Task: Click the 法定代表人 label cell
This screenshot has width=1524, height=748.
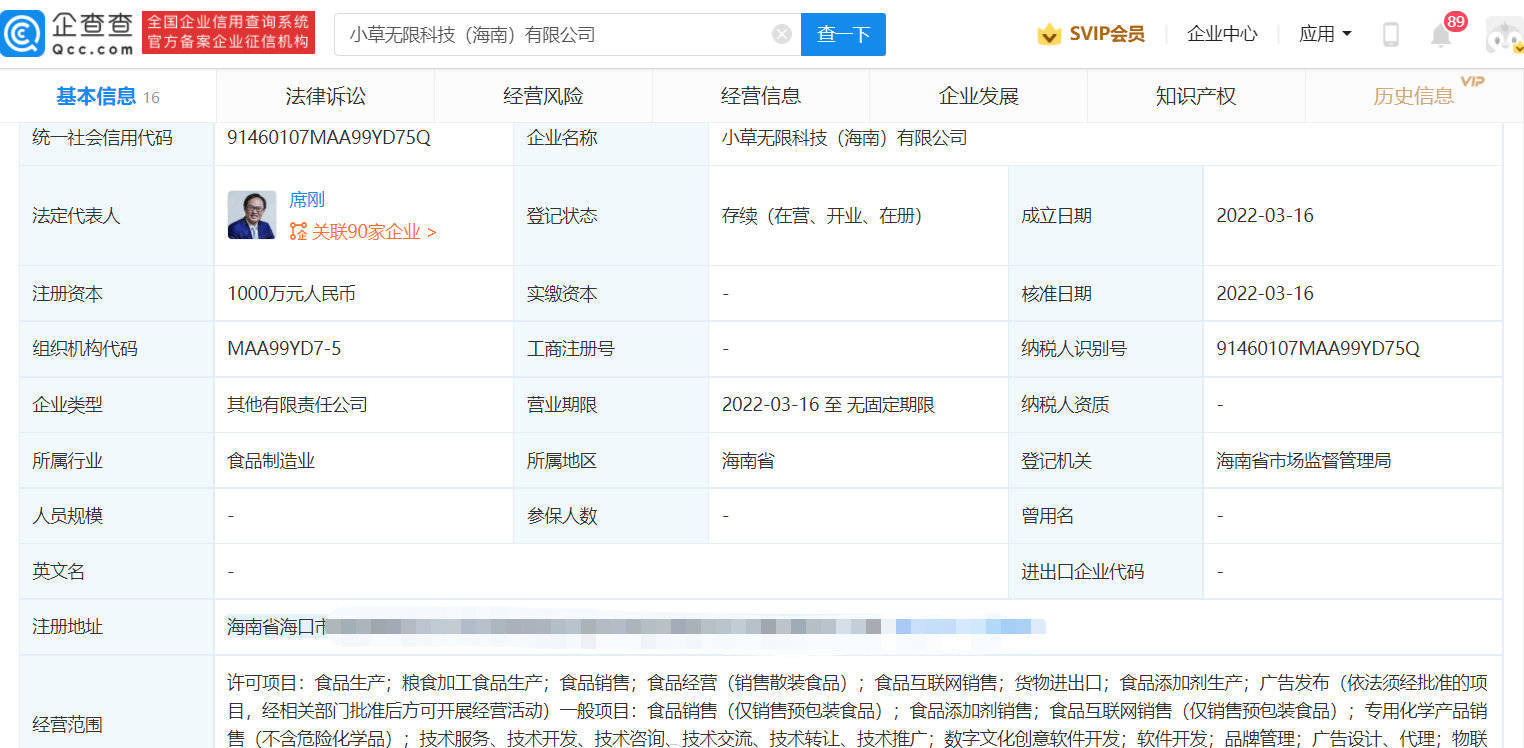Action: (x=116, y=216)
